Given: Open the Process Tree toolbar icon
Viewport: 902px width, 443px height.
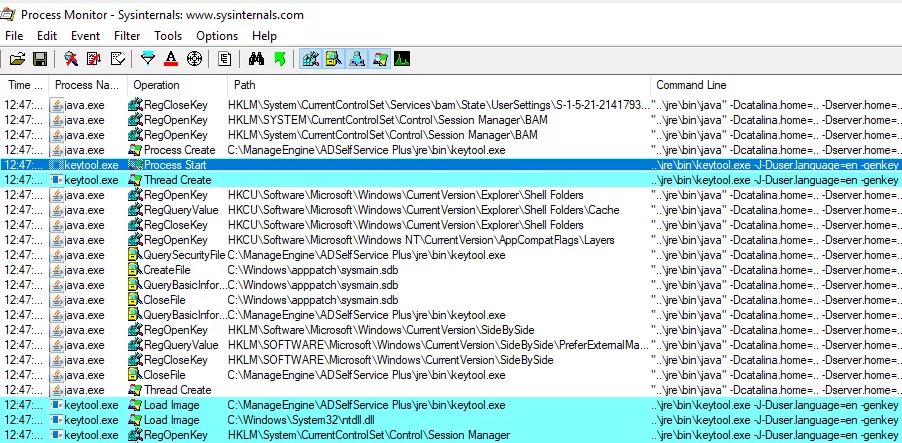Looking at the screenshot, I should pos(224,59).
